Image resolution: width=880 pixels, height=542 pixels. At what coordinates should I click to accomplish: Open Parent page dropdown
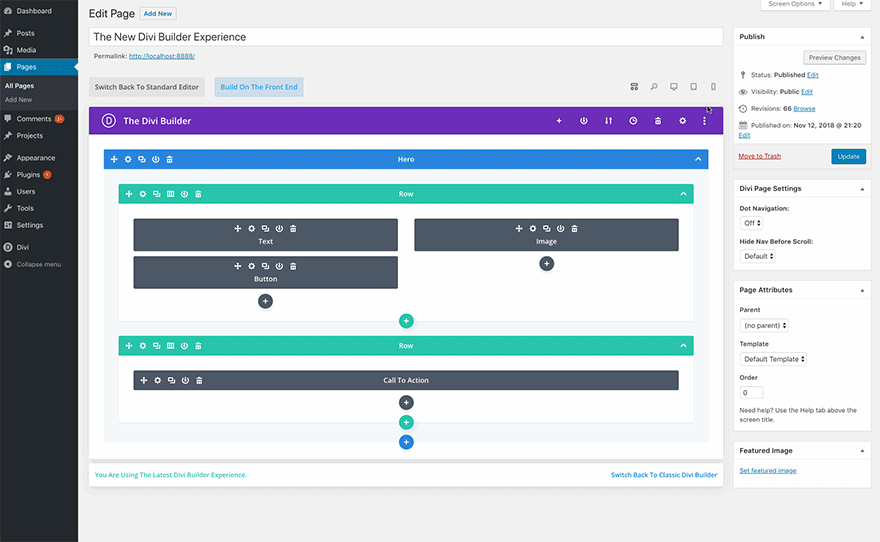764,325
